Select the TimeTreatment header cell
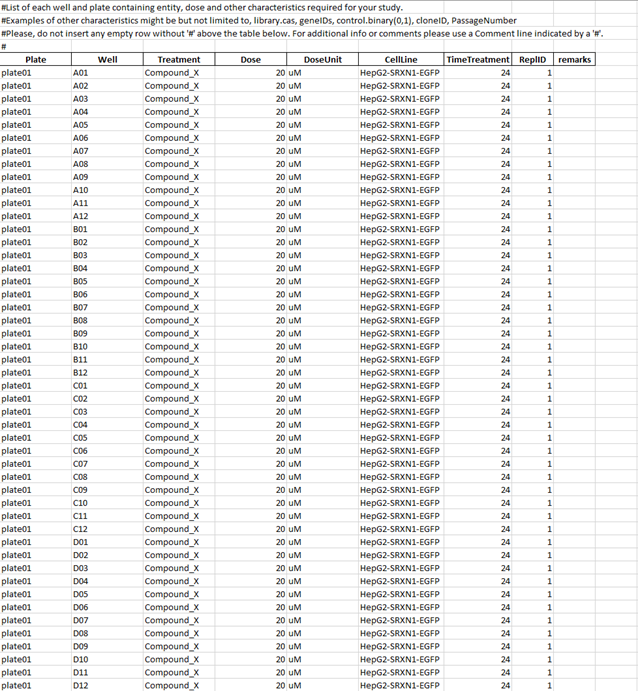The height and width of the screenshot is (691, 638). [478, 60]
